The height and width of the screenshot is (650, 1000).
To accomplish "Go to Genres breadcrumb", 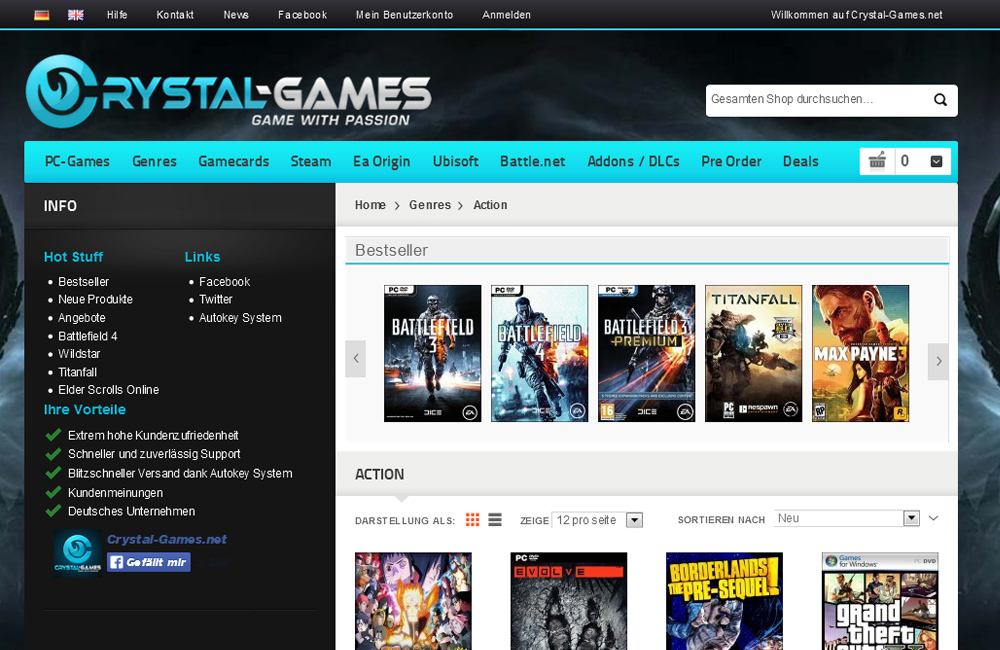I will click(430, 205).
